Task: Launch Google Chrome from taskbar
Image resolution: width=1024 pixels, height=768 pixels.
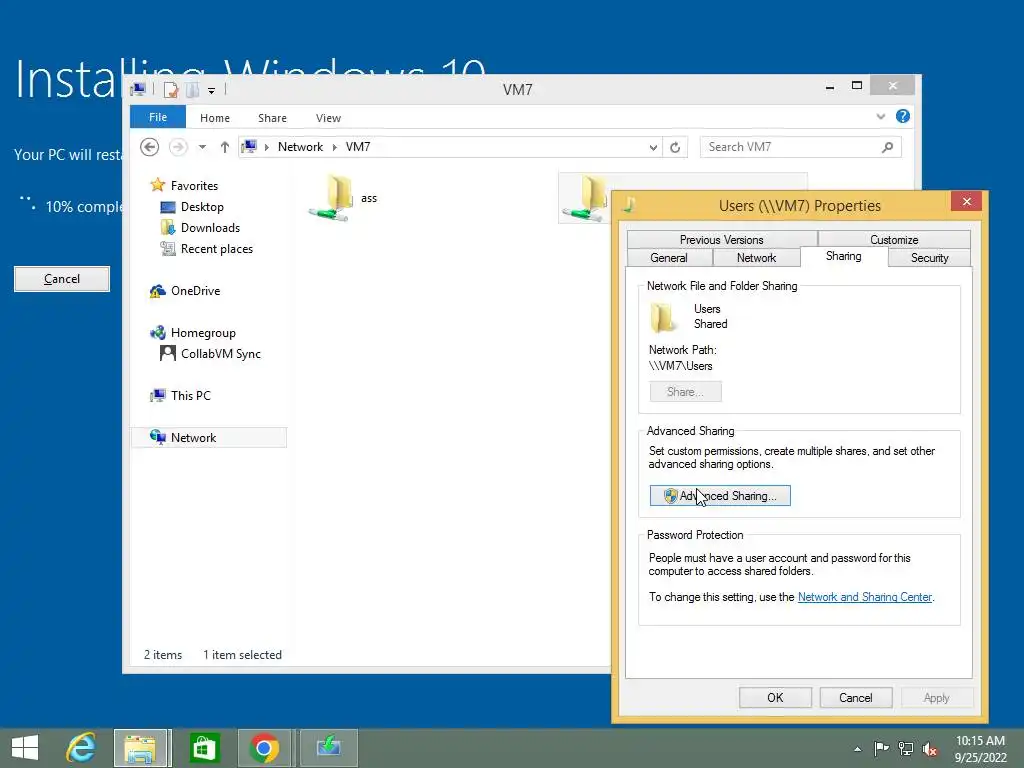Action: point(264,748)
